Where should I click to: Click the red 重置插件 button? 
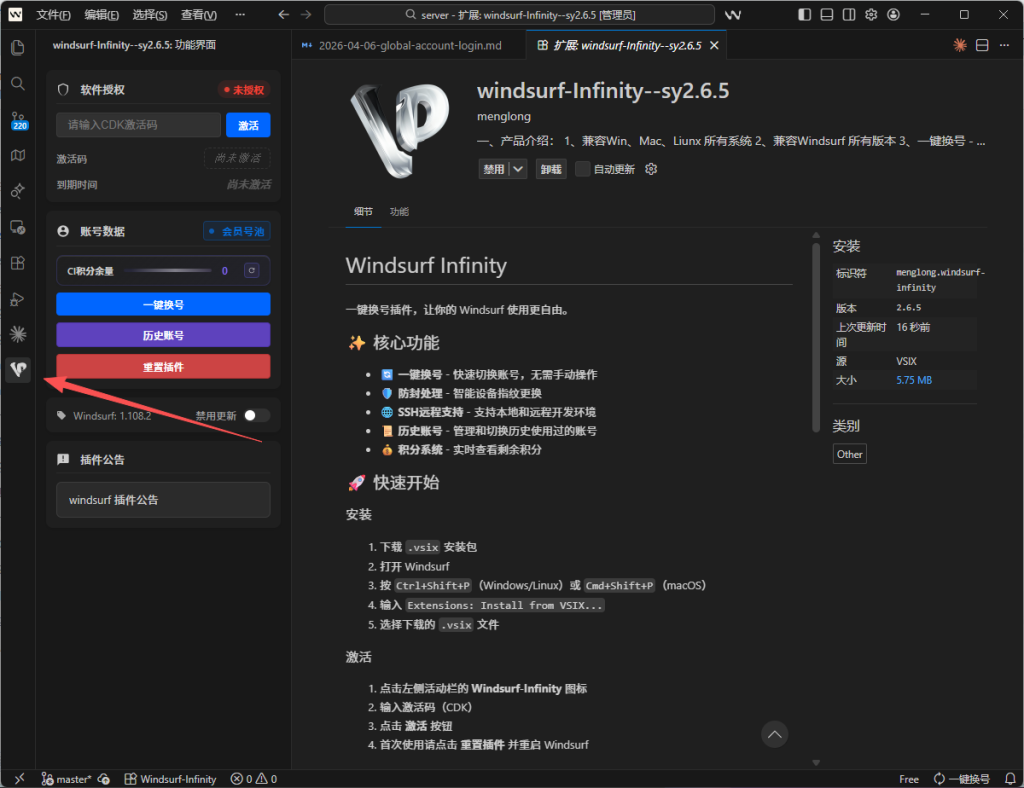point(163,367)
